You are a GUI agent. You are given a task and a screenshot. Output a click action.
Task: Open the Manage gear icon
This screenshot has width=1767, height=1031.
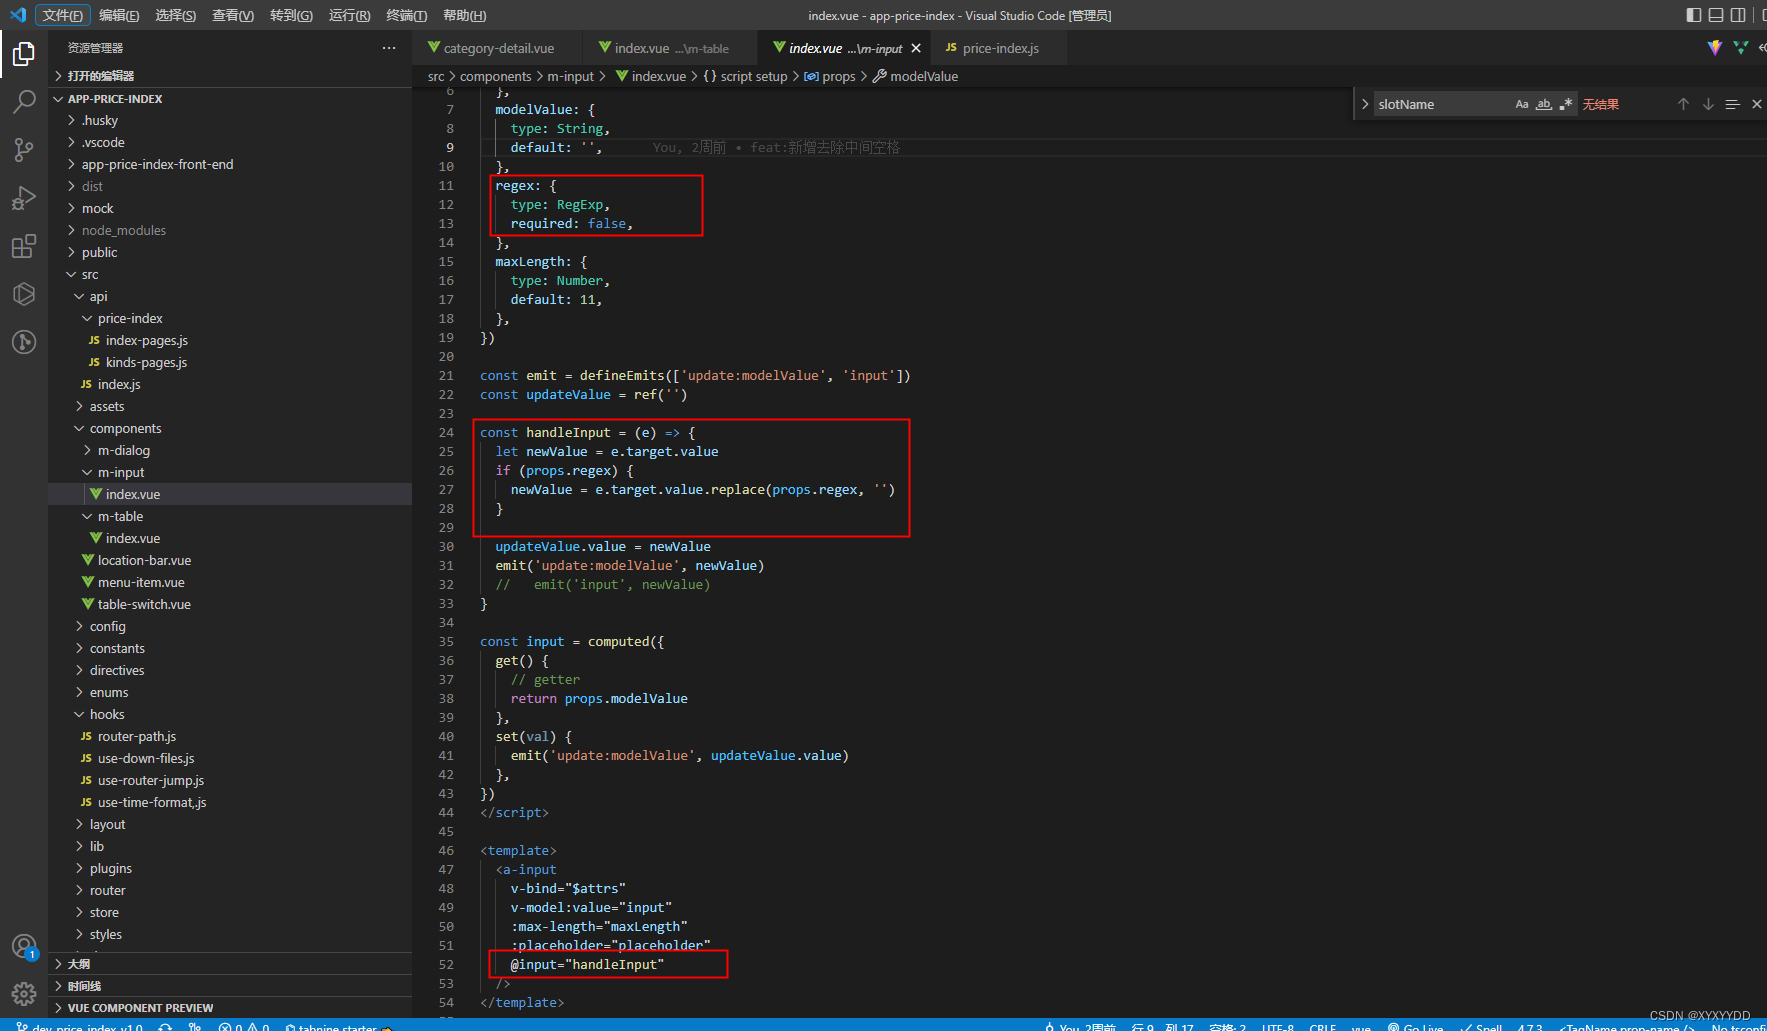pyautogui.click(x=24, y=993)
